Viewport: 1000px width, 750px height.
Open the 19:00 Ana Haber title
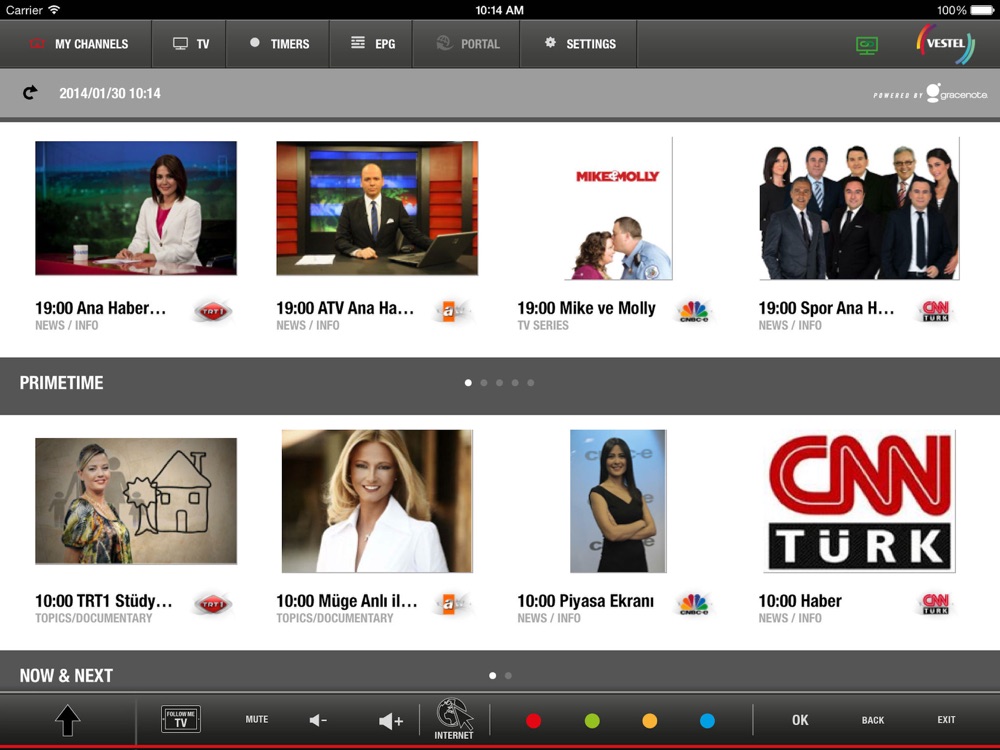click(x=100, y=308)
